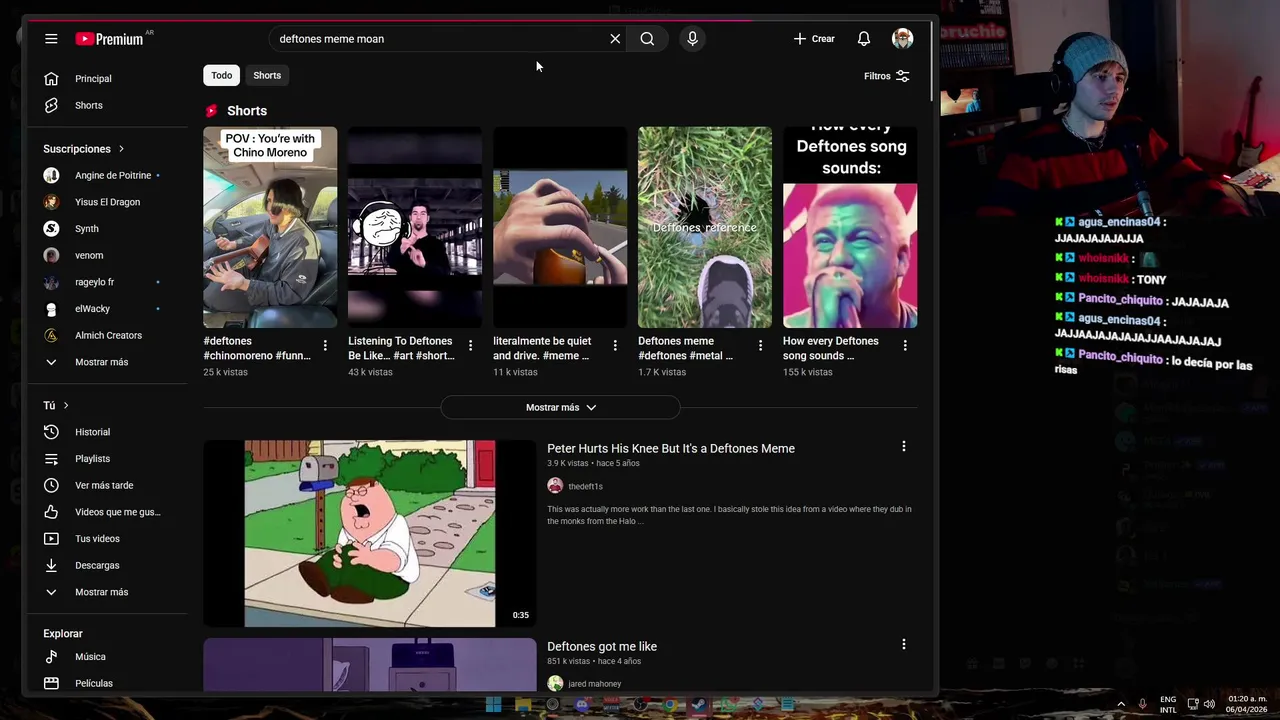Image resolution: width=1280 pixels, height=720 pixels.
Task: Open Peter Hurts His Knee video title
Action: [671, 449]
